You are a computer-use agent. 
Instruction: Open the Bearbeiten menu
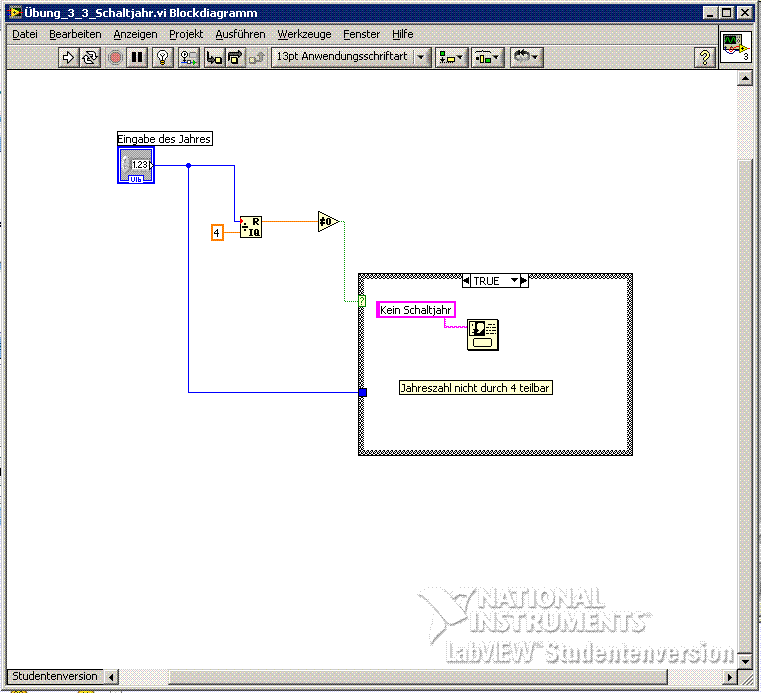pyautogui.click(x=75, y=34)
